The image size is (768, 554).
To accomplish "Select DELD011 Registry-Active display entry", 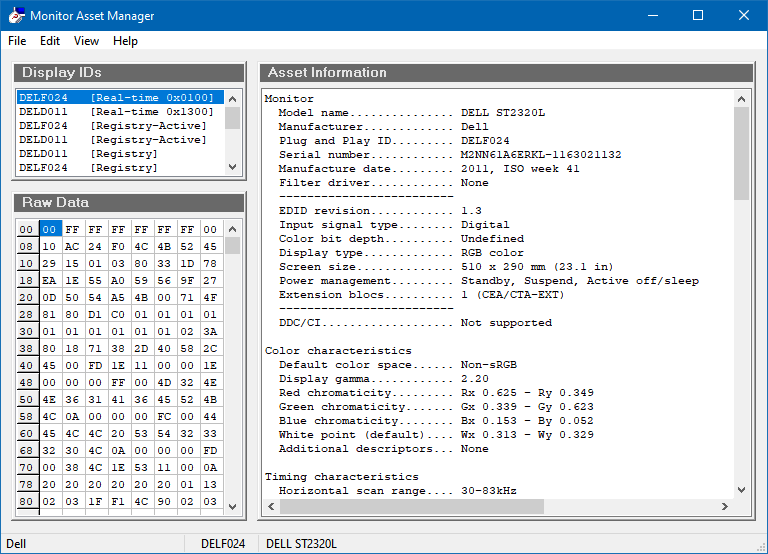I will (120, 140).
